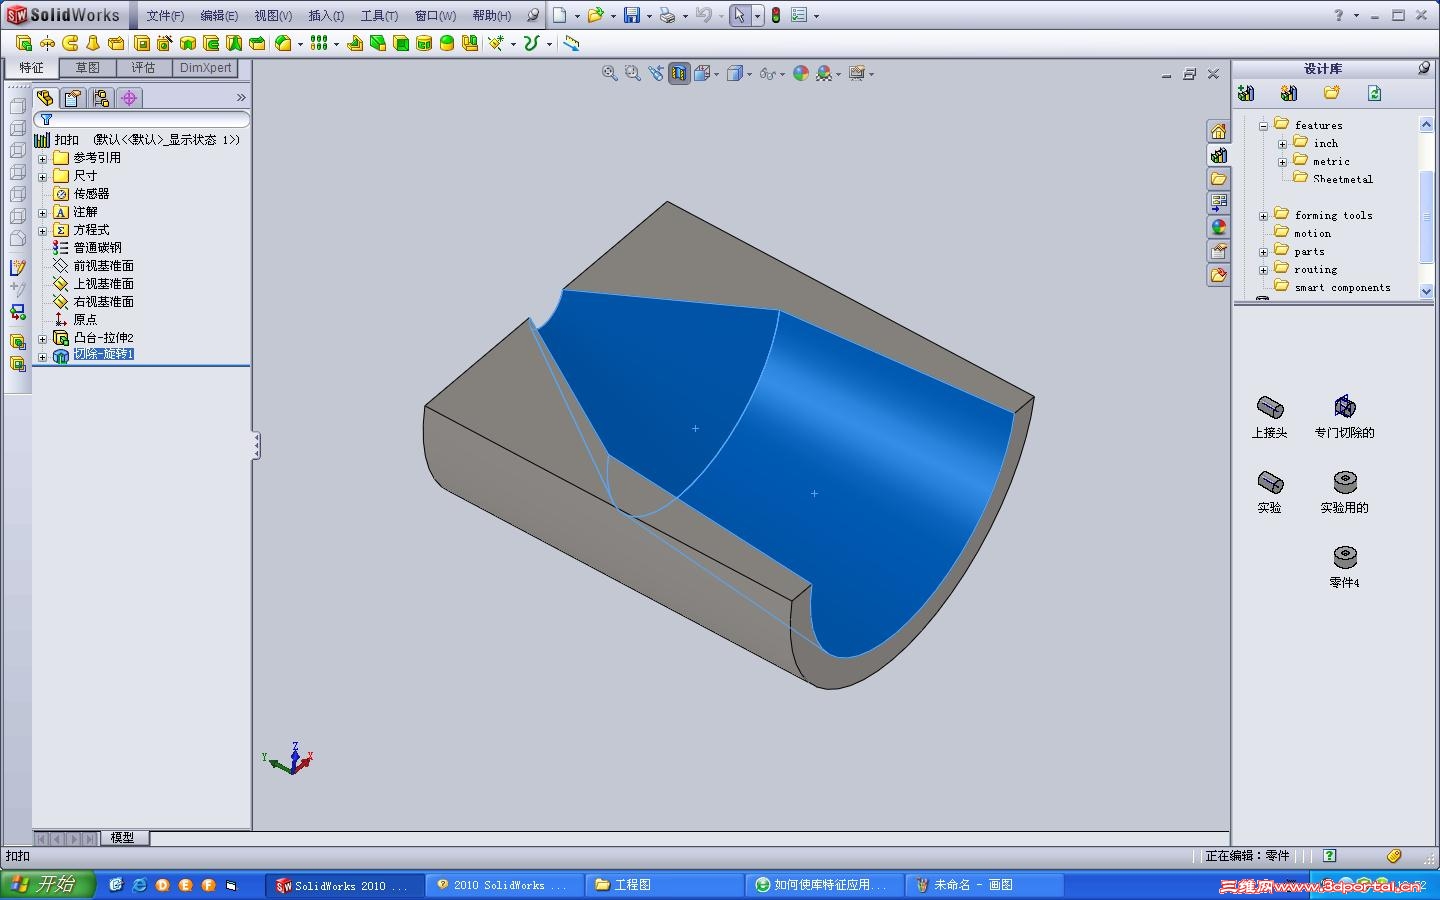Image resolution: width=1440 pixels, height=900 pixels.
Task: Click the Design Library tree scrollbar down arrow
Action: tap(1427, 290)
